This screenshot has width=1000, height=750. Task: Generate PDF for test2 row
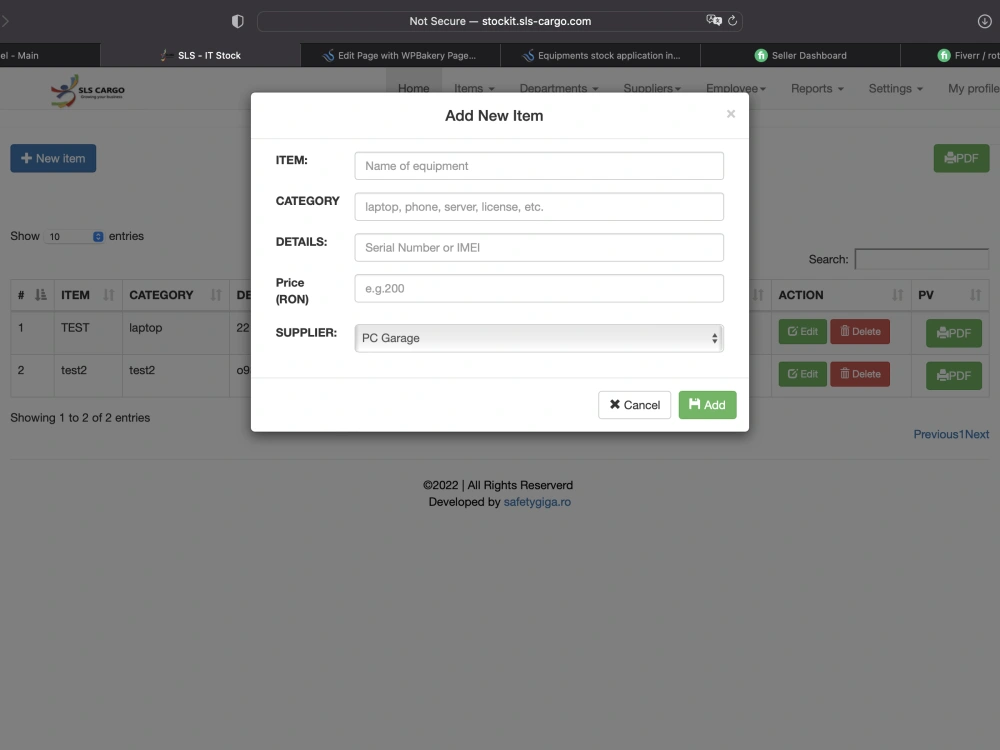tap(953, 376)
